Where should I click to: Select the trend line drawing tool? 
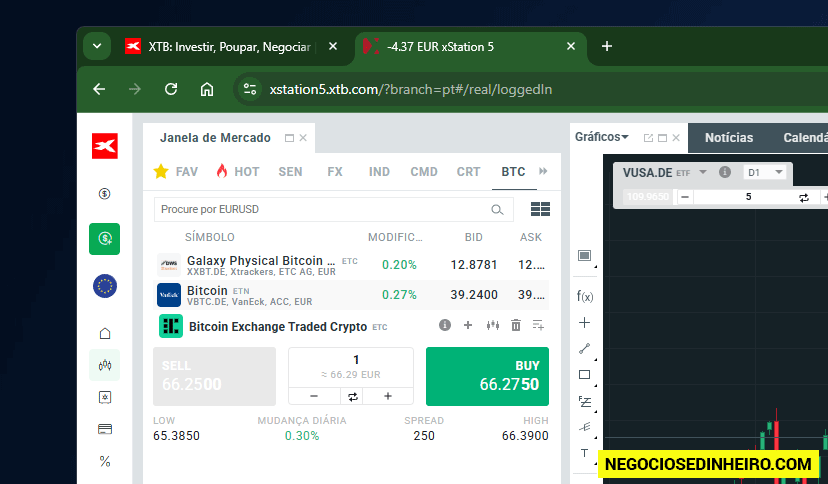pos(585,348)
